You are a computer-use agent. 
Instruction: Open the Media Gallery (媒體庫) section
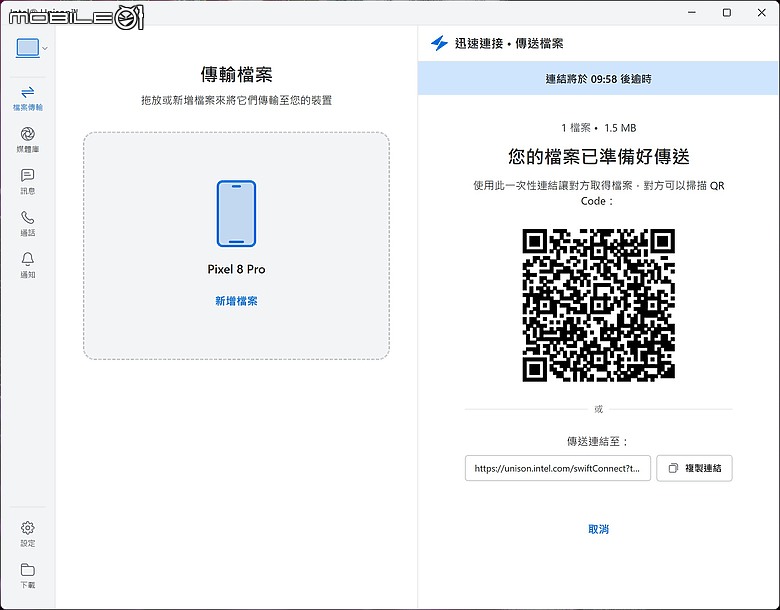pyautogui.click(x=27, y=140)
